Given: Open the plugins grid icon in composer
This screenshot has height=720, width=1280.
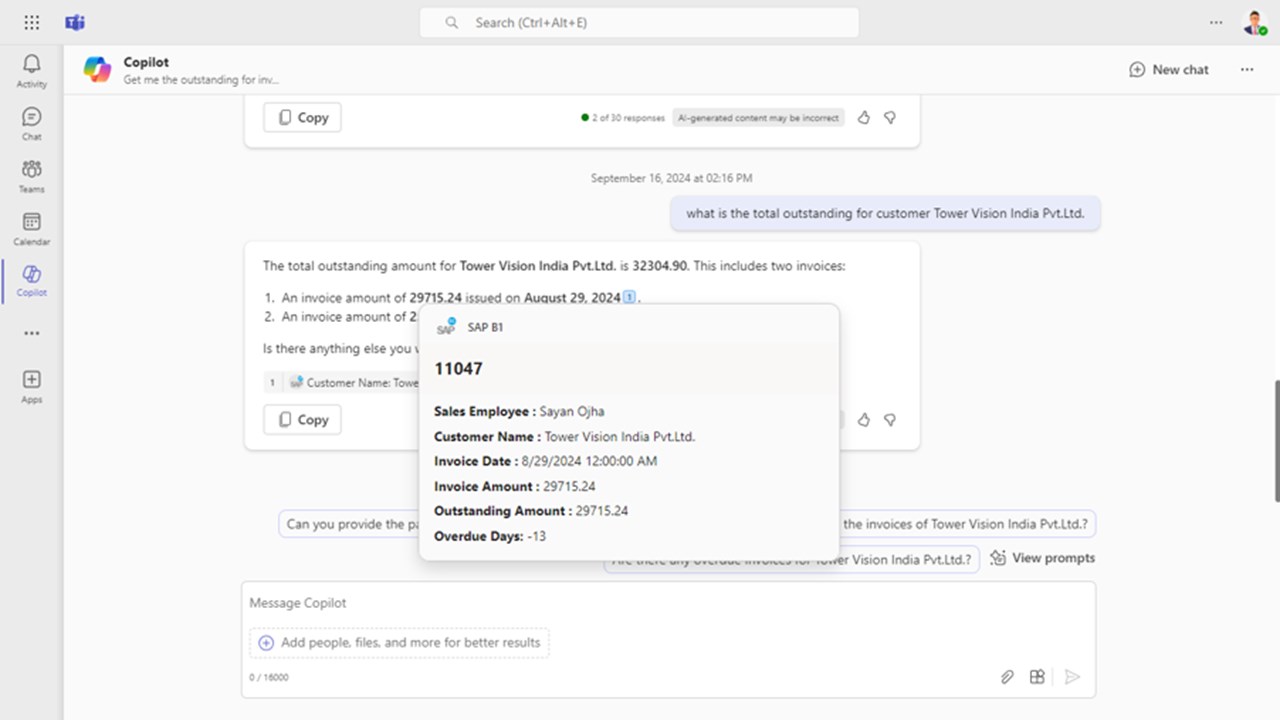Looking at the screenshot, I should click(1038, 677).
